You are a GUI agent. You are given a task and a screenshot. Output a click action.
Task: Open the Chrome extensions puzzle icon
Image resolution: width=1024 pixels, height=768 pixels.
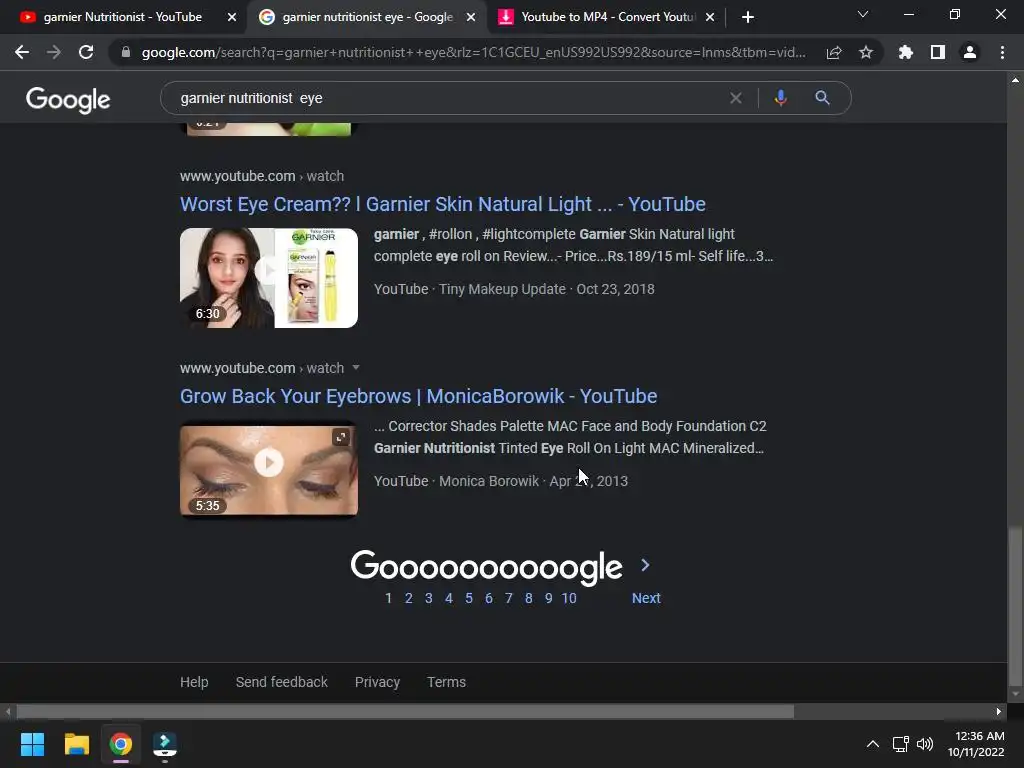pos(906,52)
